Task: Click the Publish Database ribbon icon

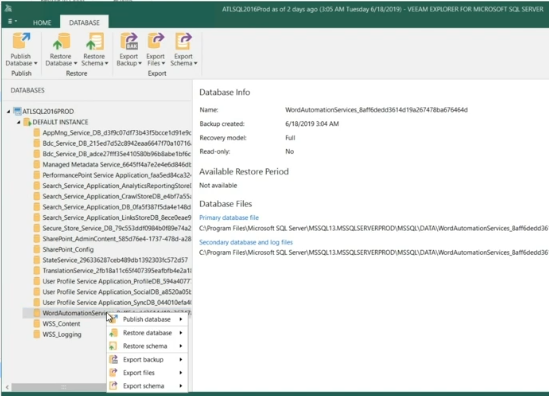Action: tap(21, 41)
